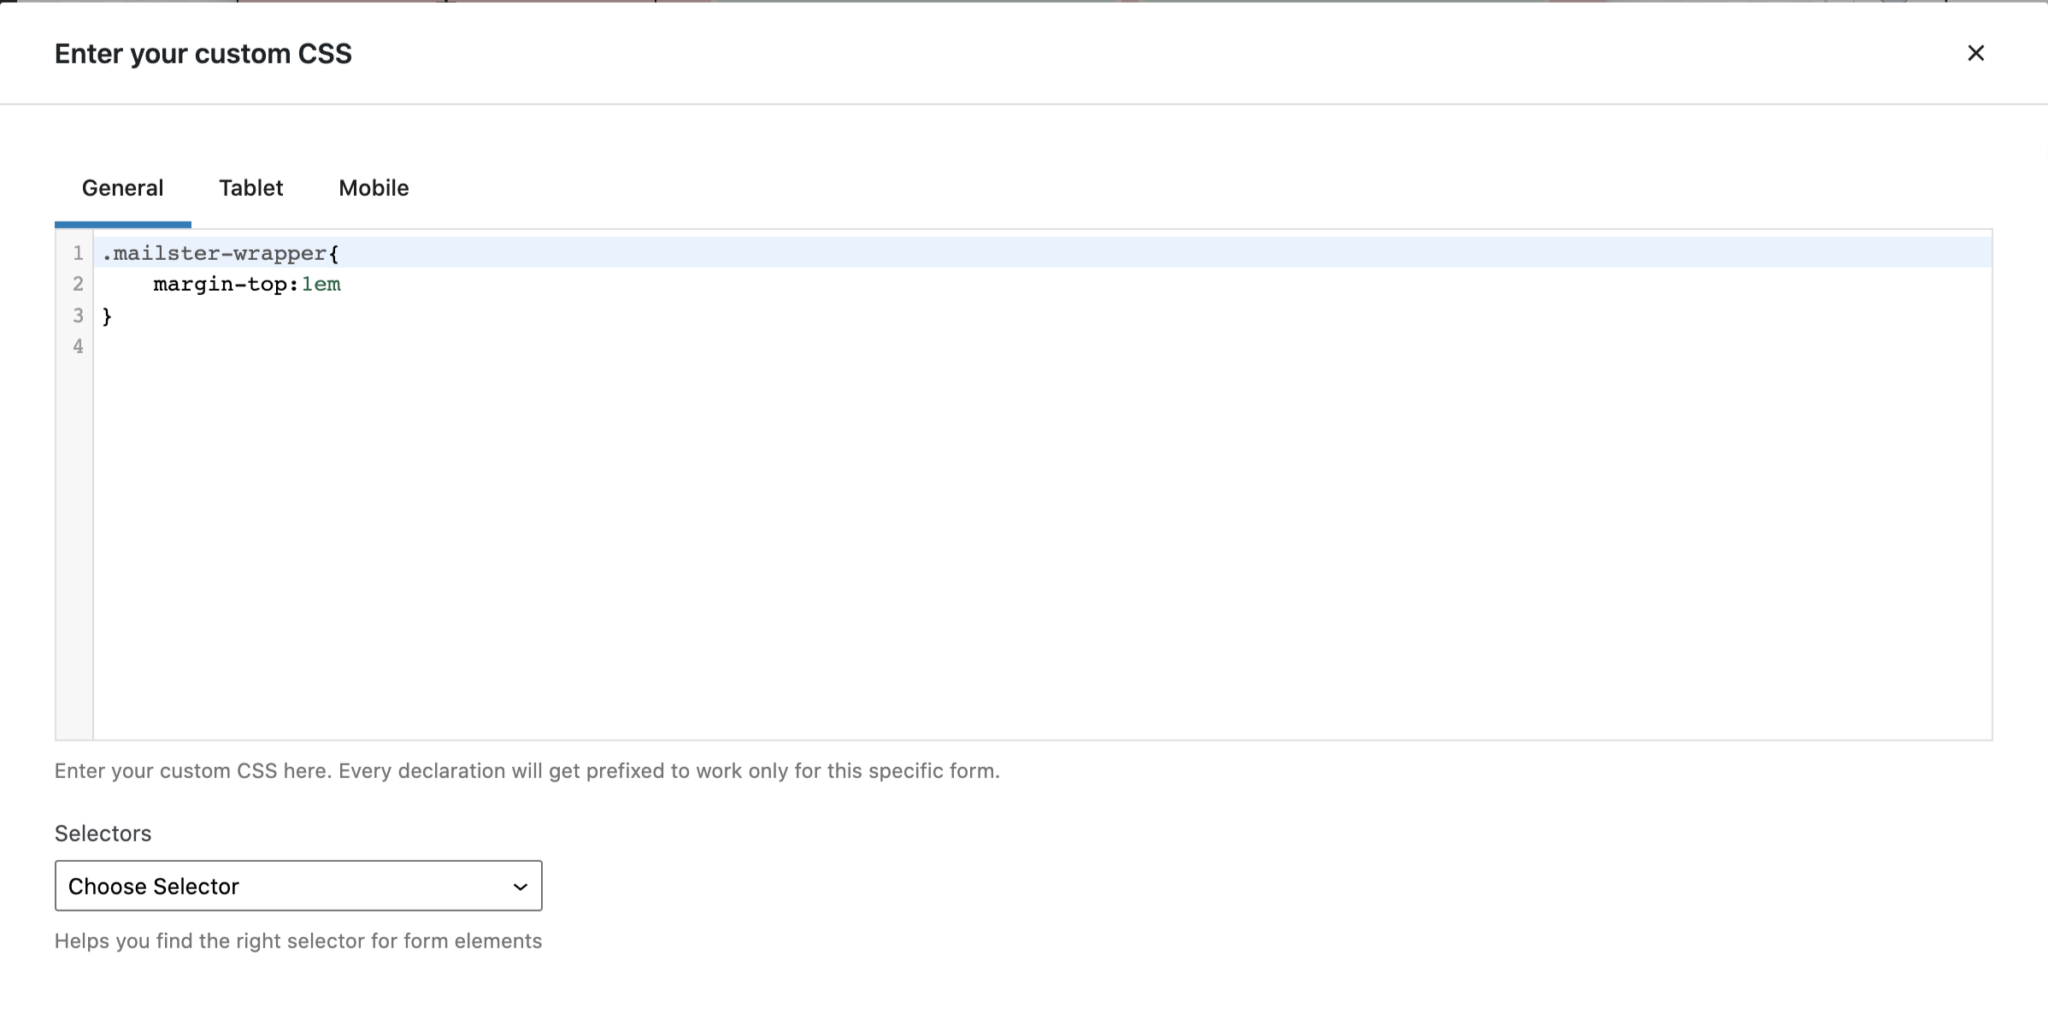Click the Selectors section label
This screenshot has width=2048, height=1014.
(103, 832)
